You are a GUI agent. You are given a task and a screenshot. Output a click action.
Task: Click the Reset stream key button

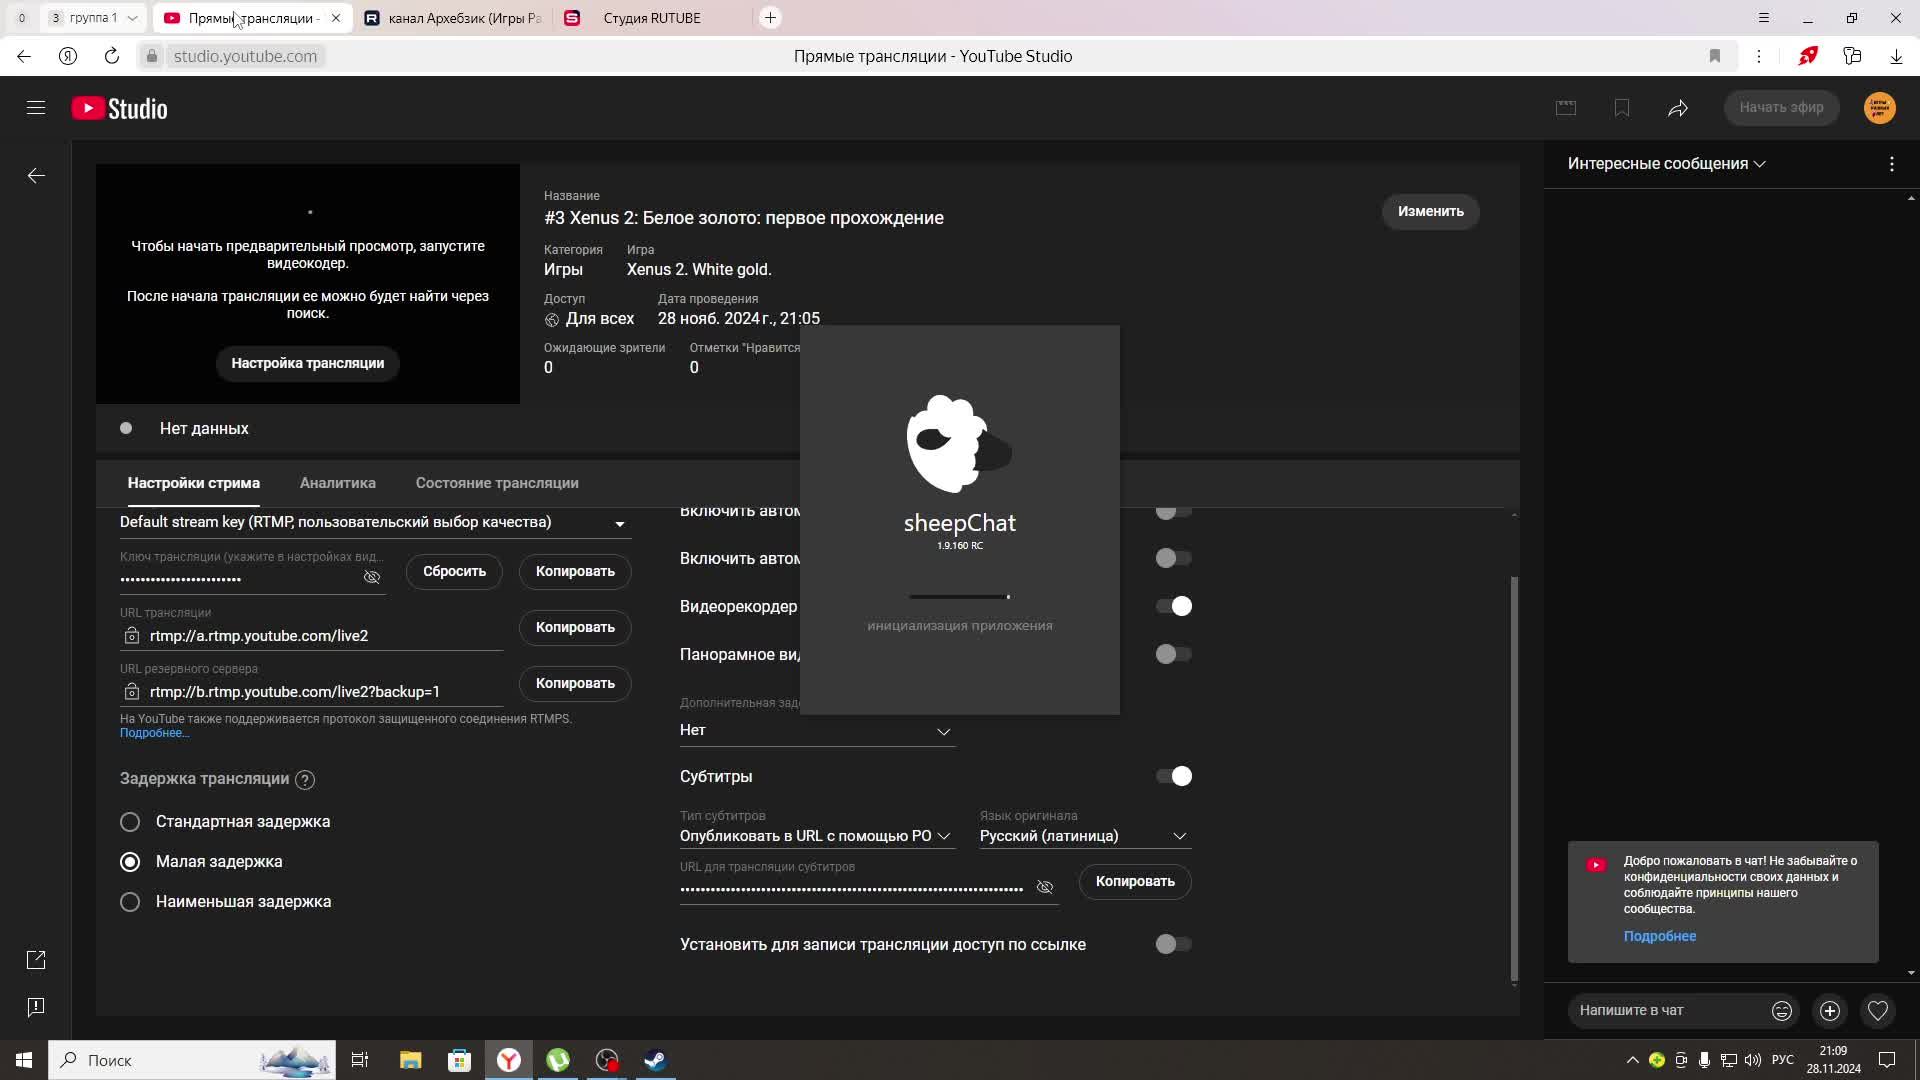454,572
